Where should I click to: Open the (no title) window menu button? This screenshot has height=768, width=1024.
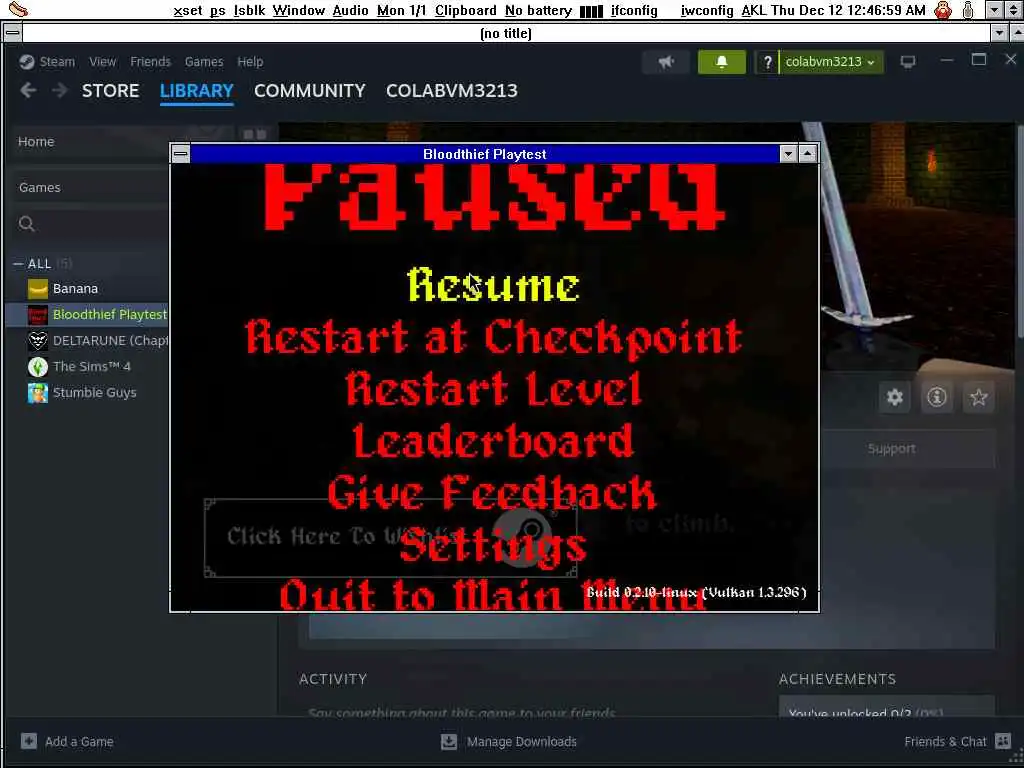point(12,33)
